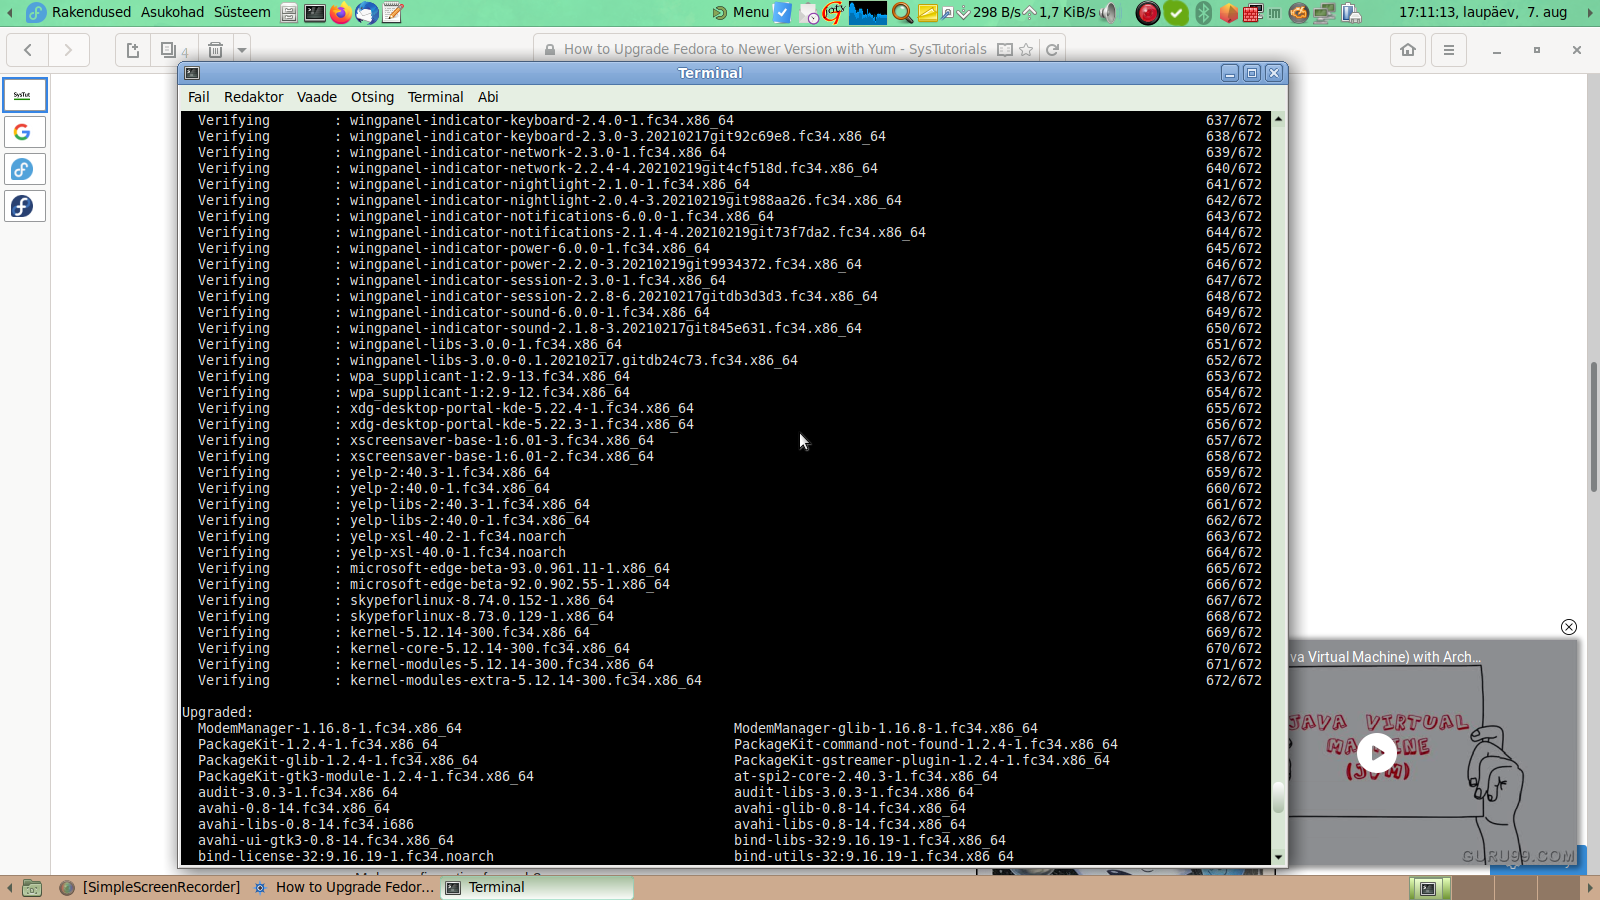Viewport: 1600px width, 900px height.
Task: Select the Terminal taskbar button
Action: tap(538, 887)
